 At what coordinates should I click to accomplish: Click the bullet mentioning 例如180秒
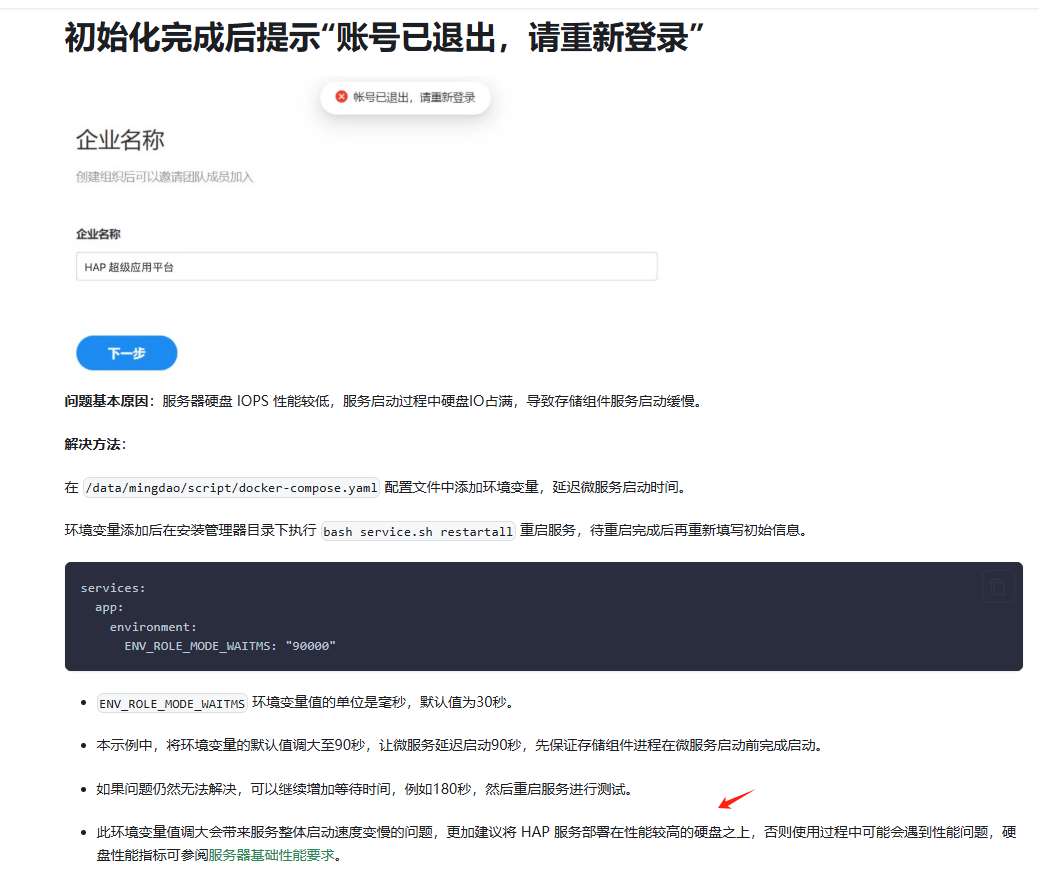[365, 789]
